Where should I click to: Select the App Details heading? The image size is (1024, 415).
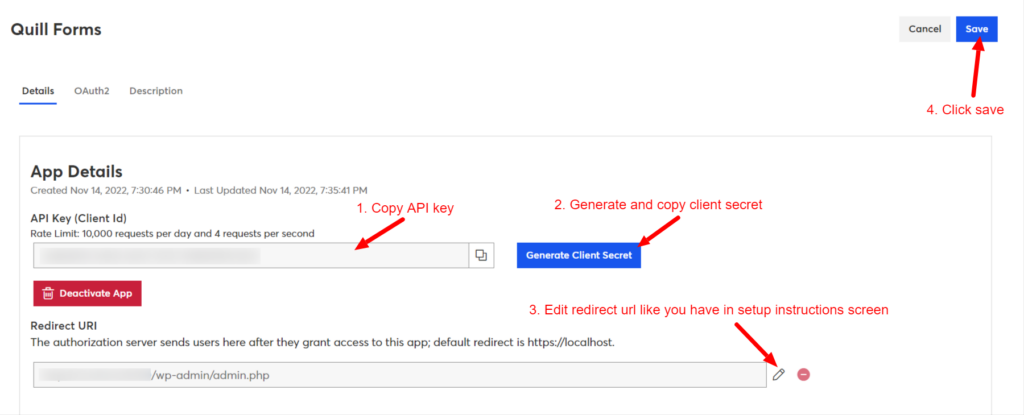76,172
